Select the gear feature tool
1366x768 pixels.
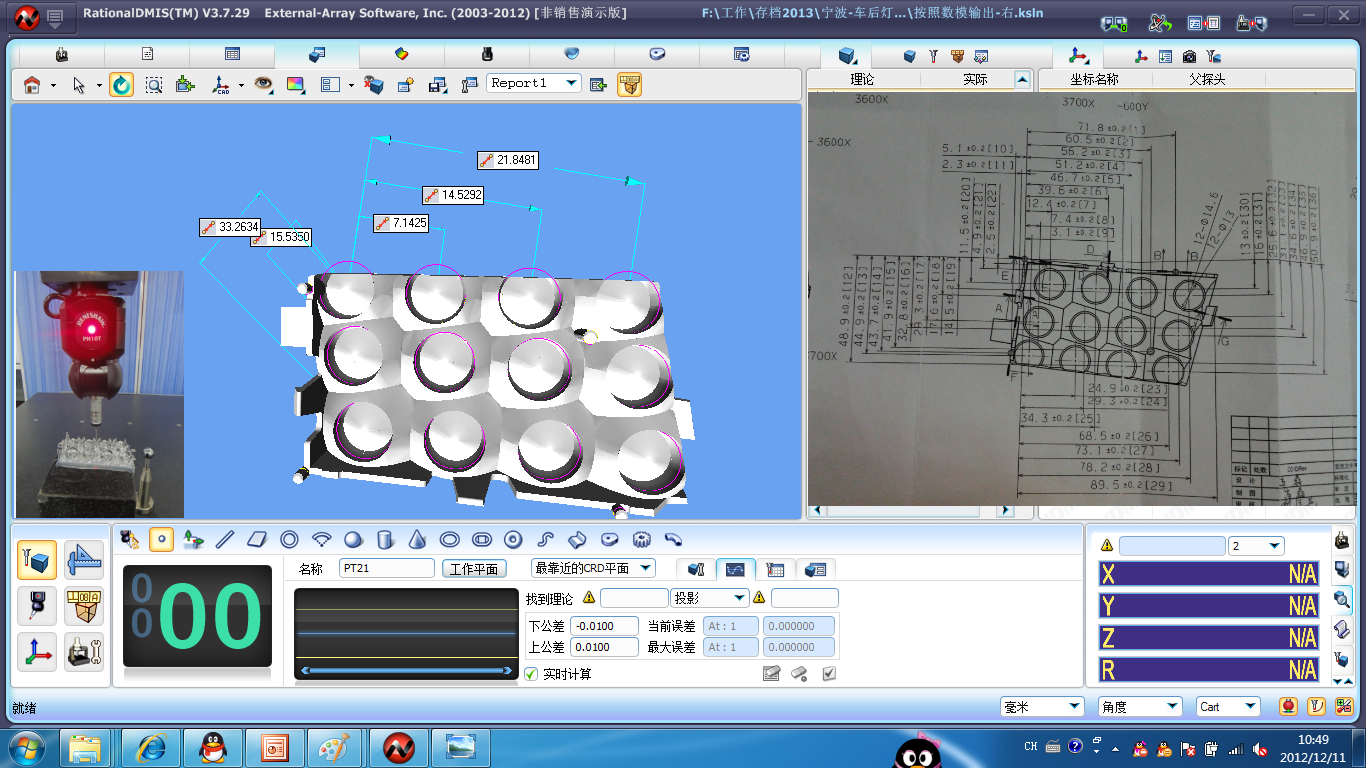[x=641, y=540]
